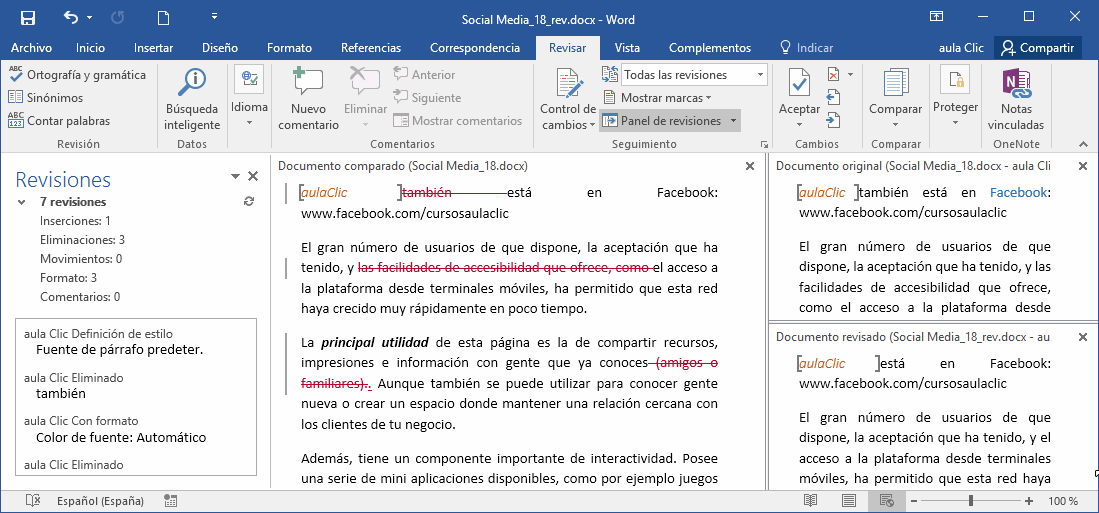Switch to the Insertar tab
Image resolution: width=1099 pixels, height=513 pixels.
tap(153, 48)
